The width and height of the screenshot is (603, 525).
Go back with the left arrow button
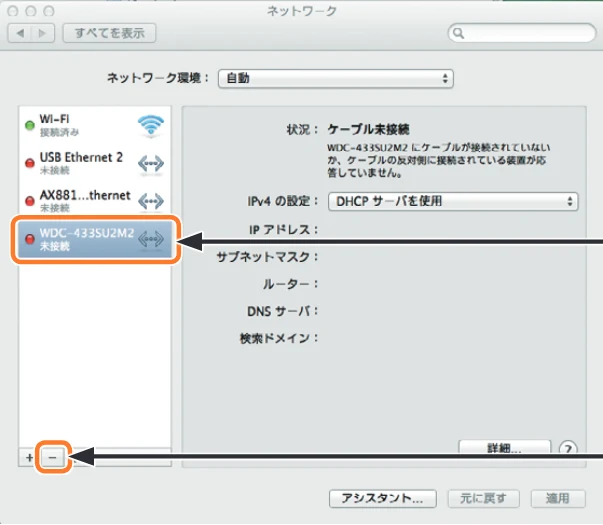20,33
